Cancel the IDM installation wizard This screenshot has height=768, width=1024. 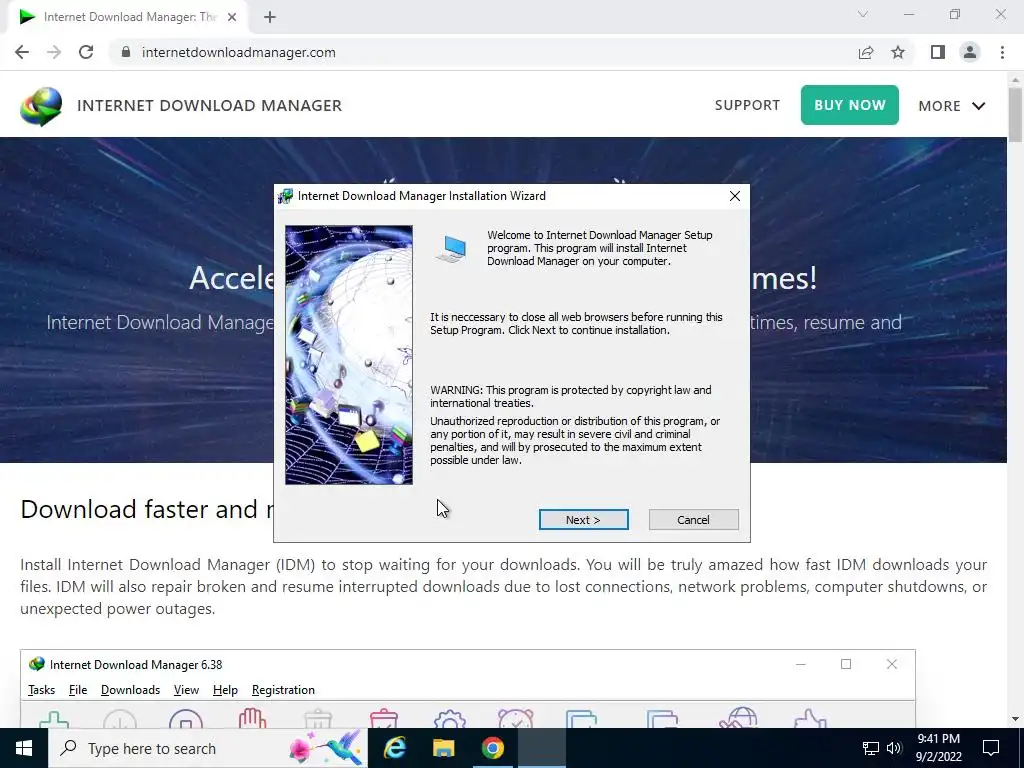pos(693,520)
